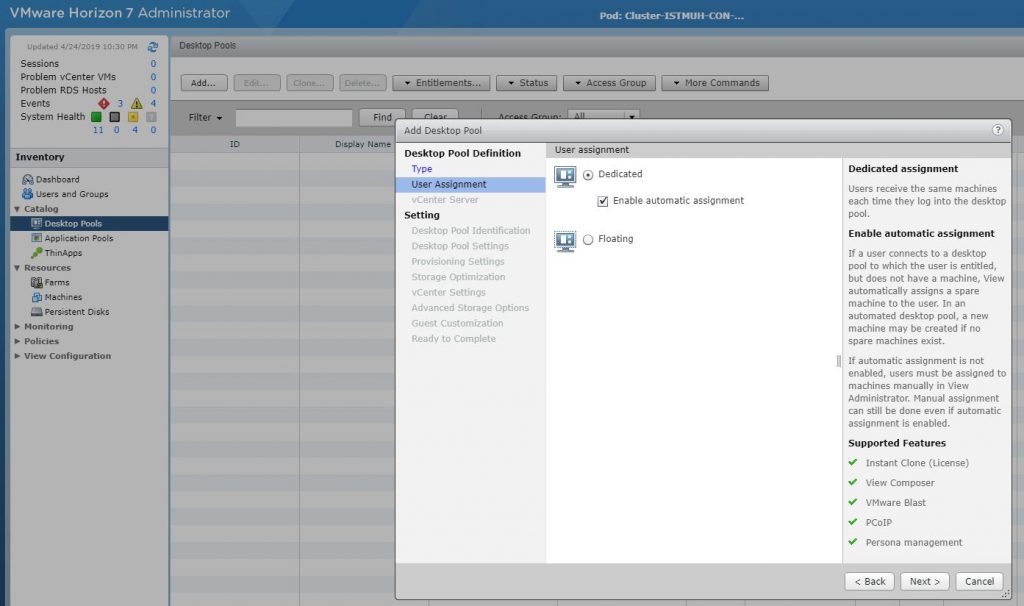Image resolution: width=1024 pixels, height=606 pixels.
Task: Click the Events error count 3
Action: (120, 103)
